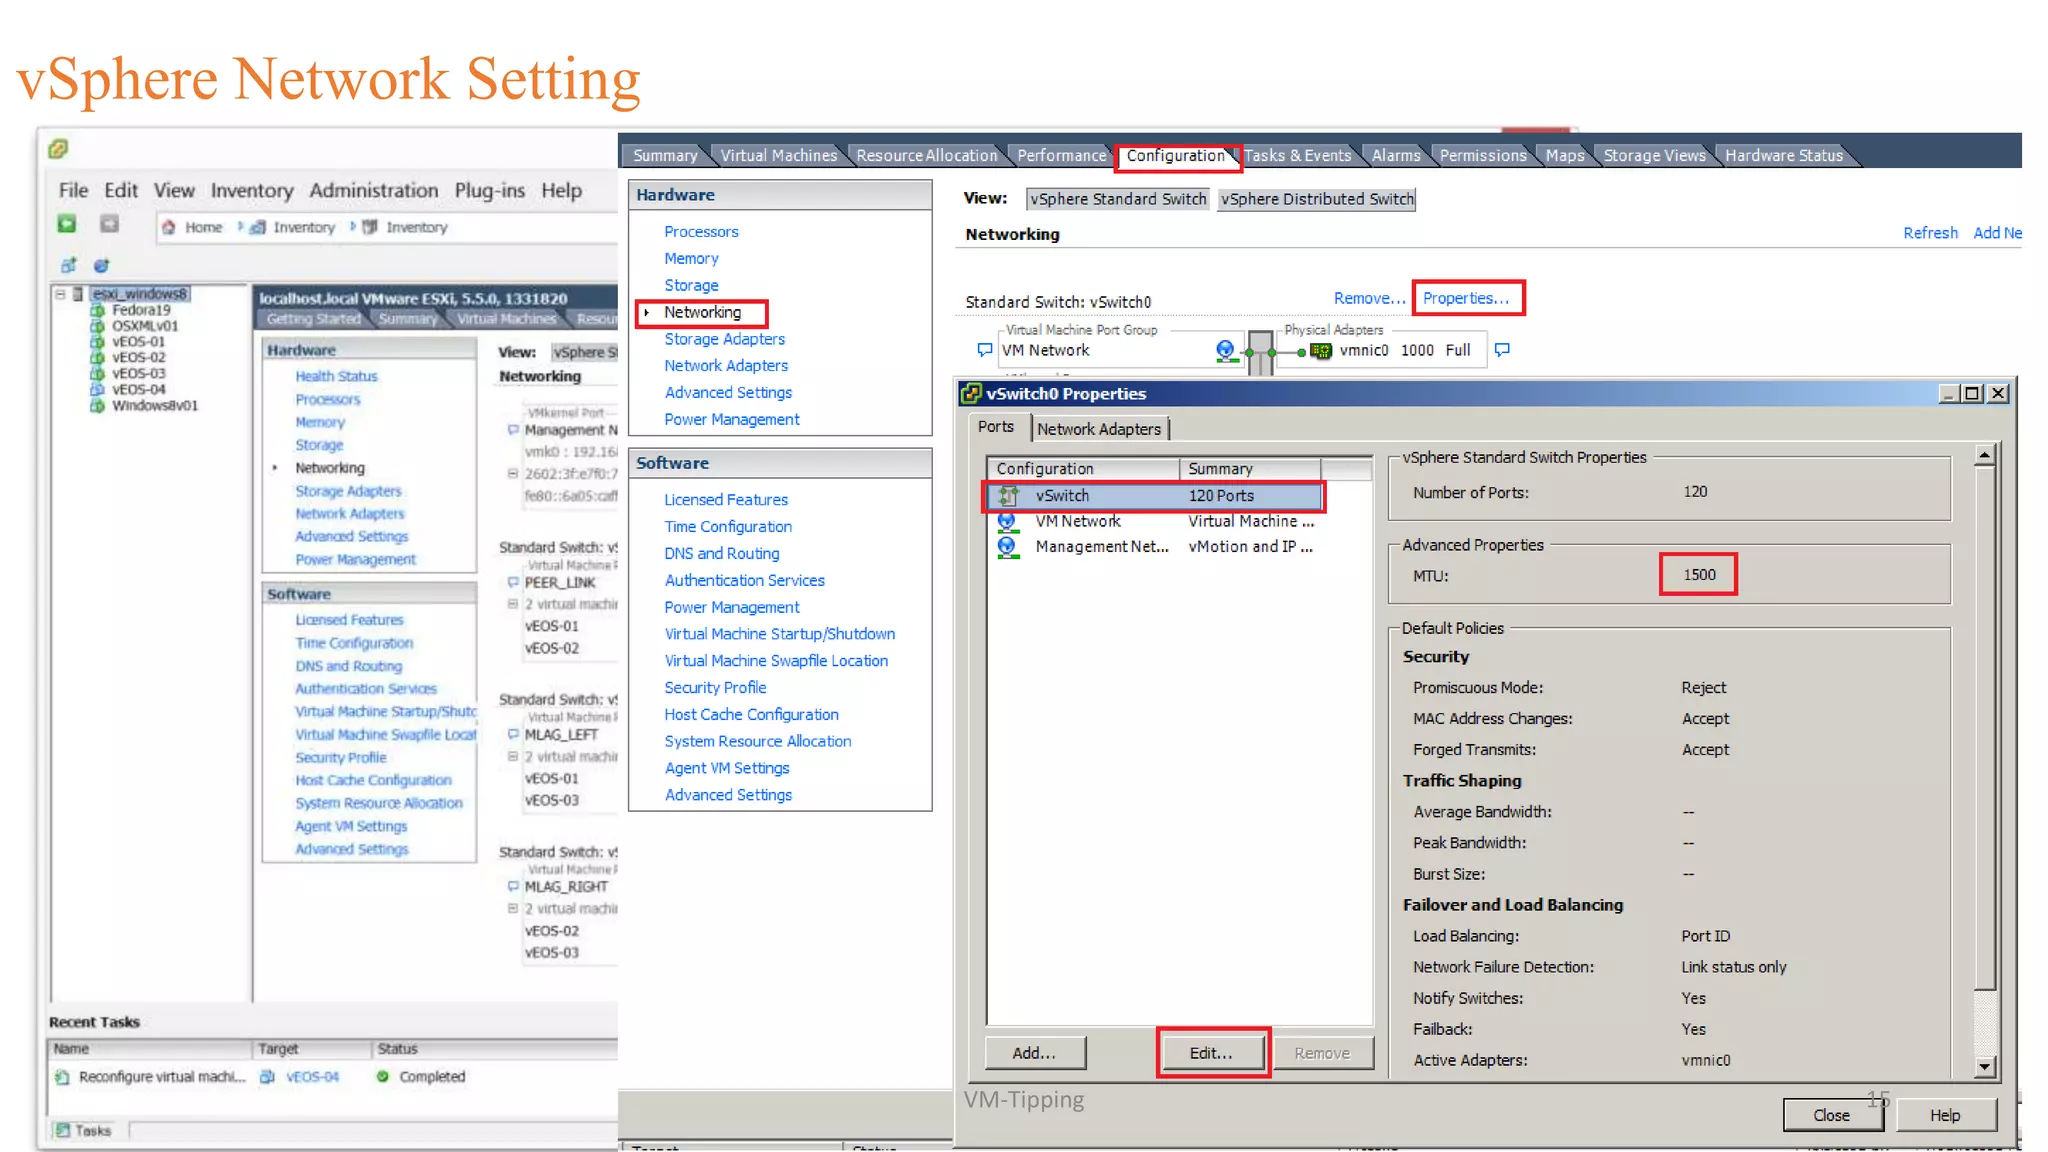Open Virtual Machine Startup/Shutdown settings
Viewport: 2048px width, 1152px height.
(x=780, y=634)
